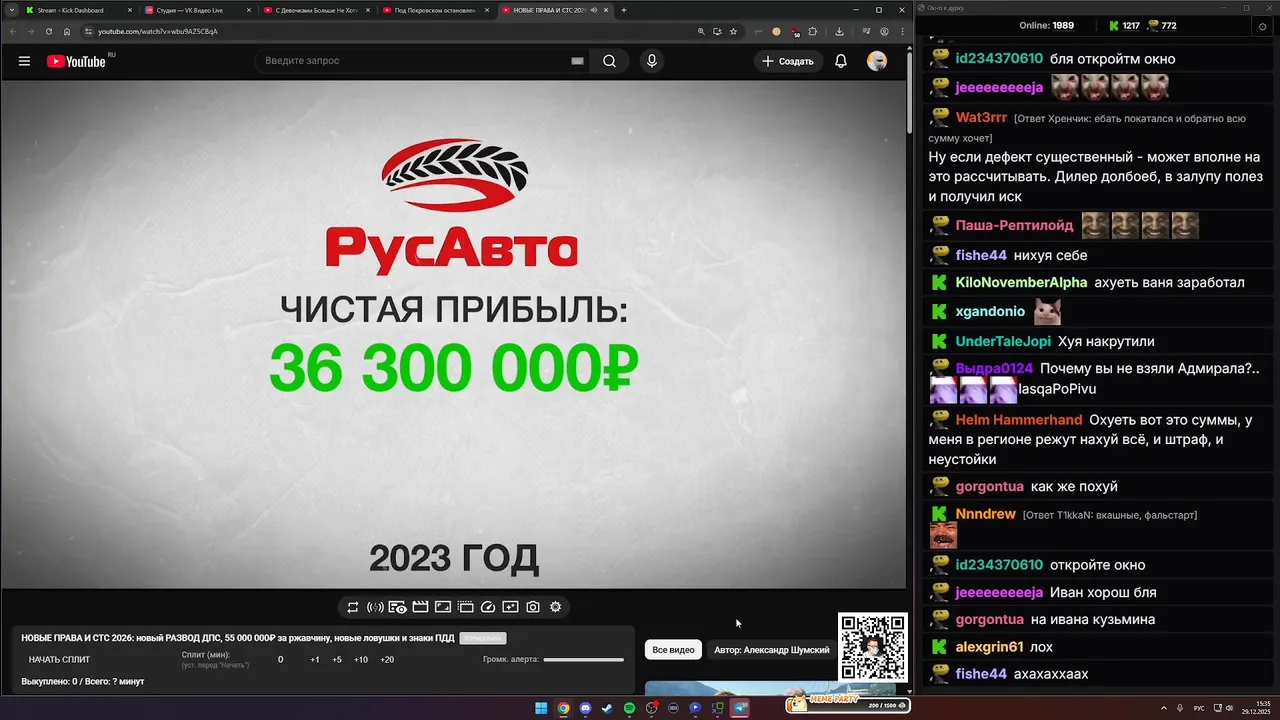
Task: Click the browser back arrow
Action: pos(12,31)
